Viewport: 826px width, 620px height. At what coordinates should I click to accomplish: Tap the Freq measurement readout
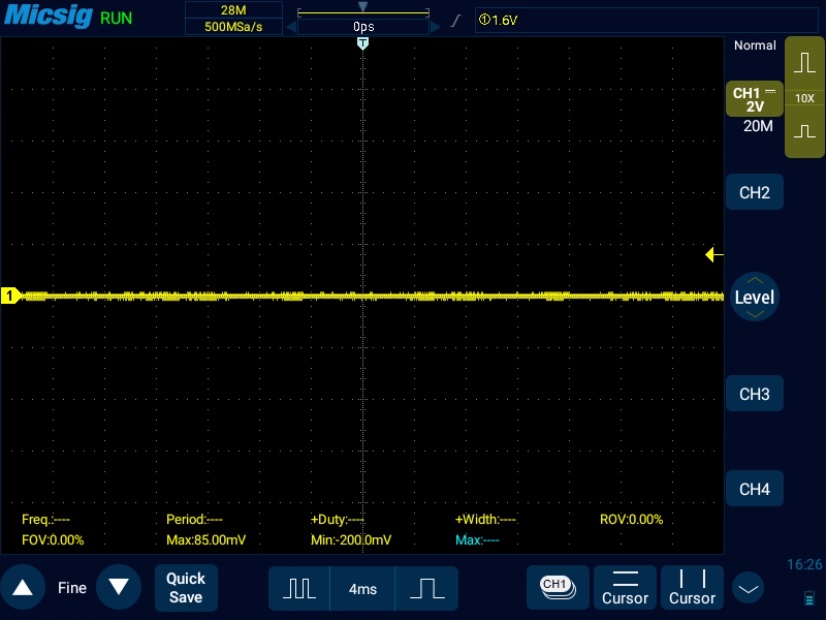click(46, 519)
